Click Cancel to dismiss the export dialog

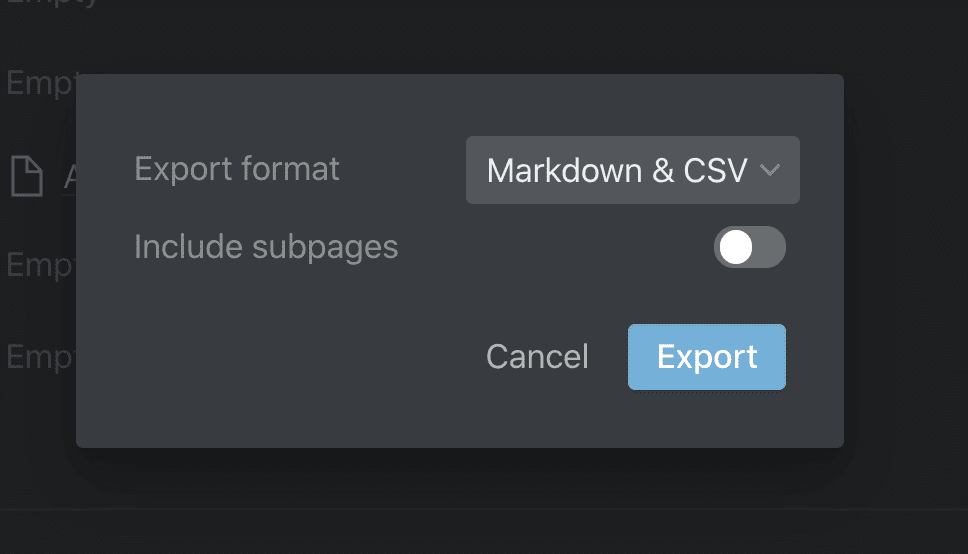(537, 357)
